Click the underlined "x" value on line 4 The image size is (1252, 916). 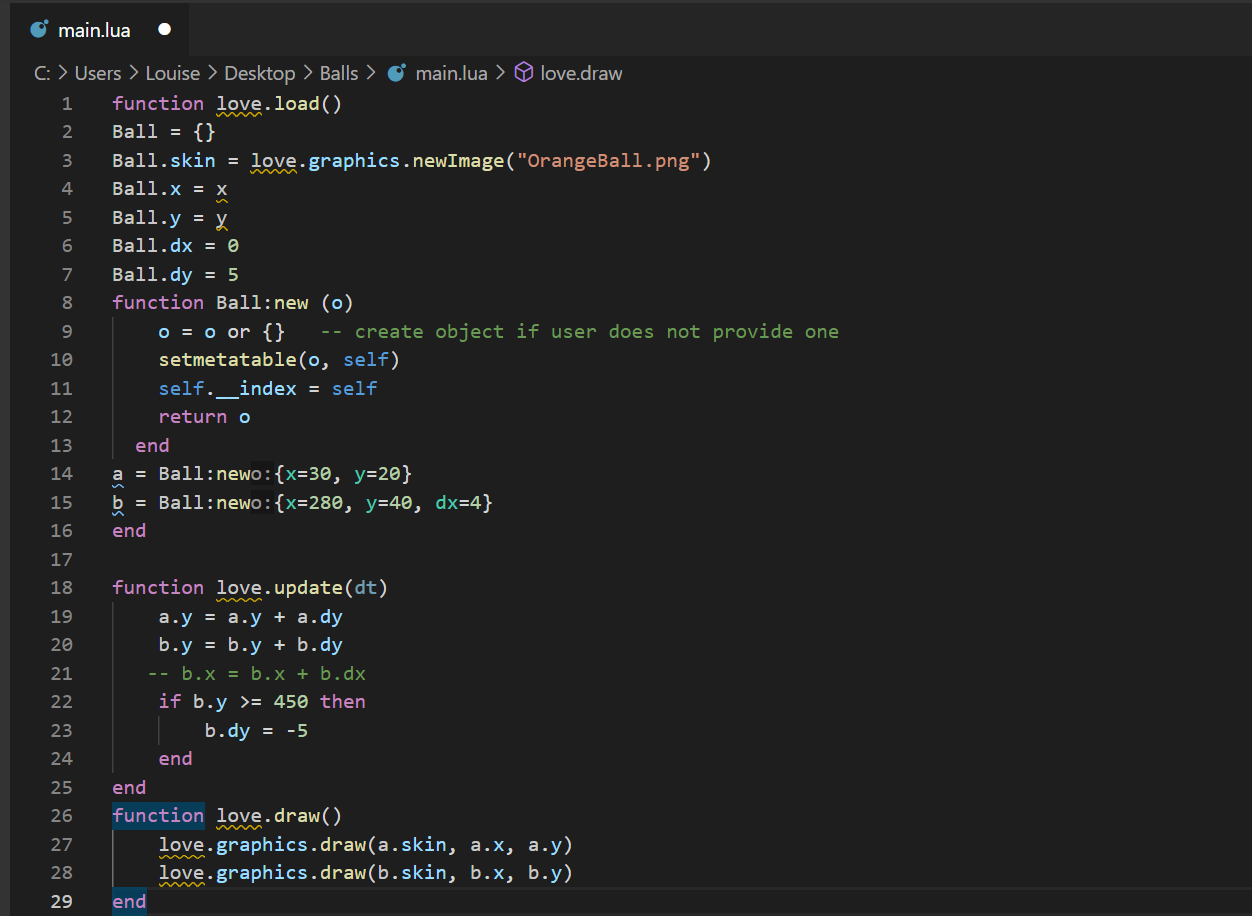222,188
